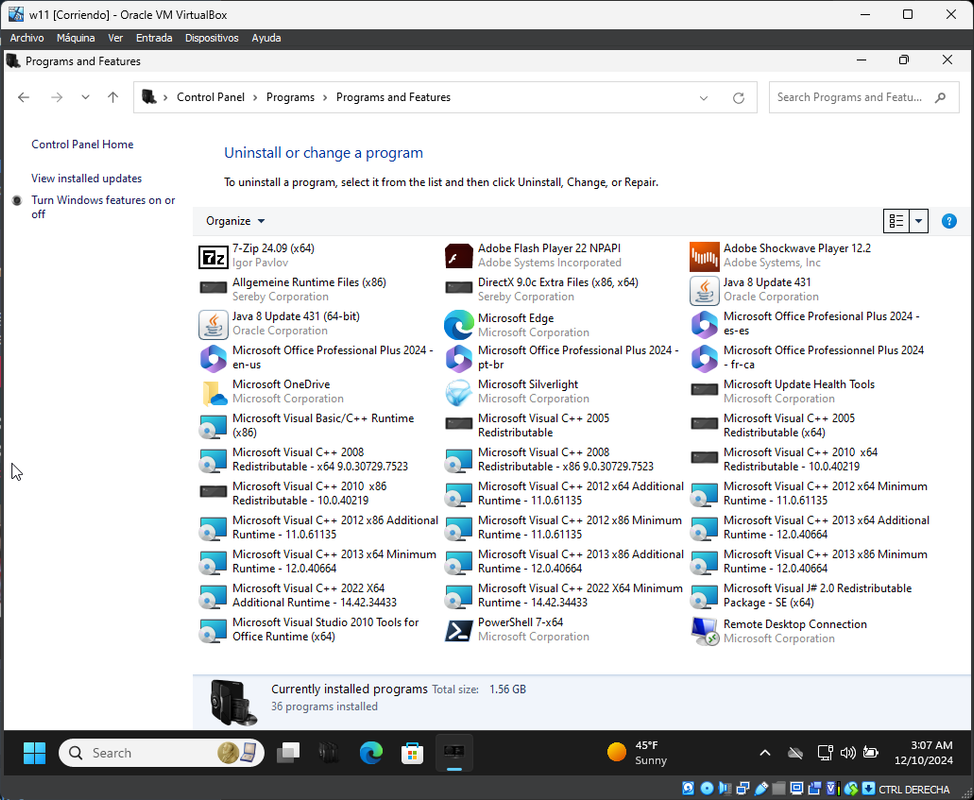The height and width of the screenshot is (800, 974).
Task: Select Visual C++ 2012 x64 Additional Runtime
Action: [565, 494]
